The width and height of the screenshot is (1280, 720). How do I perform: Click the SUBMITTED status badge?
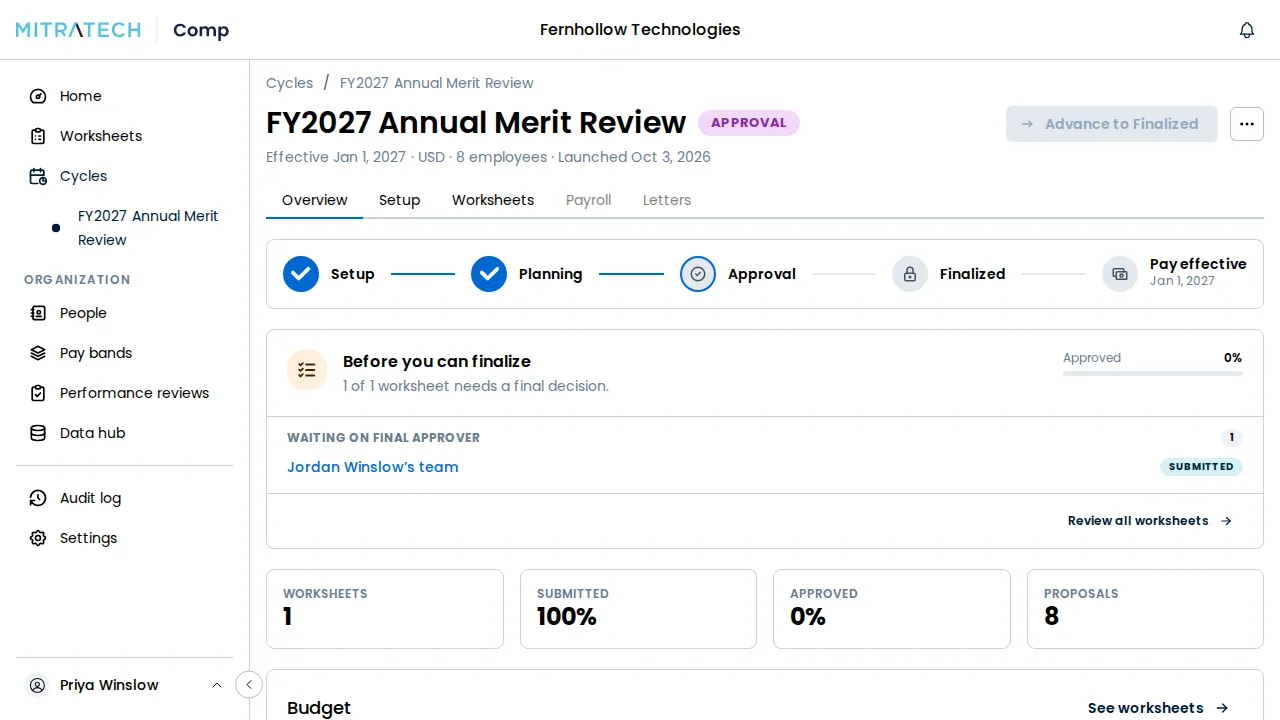point(1201,467)
